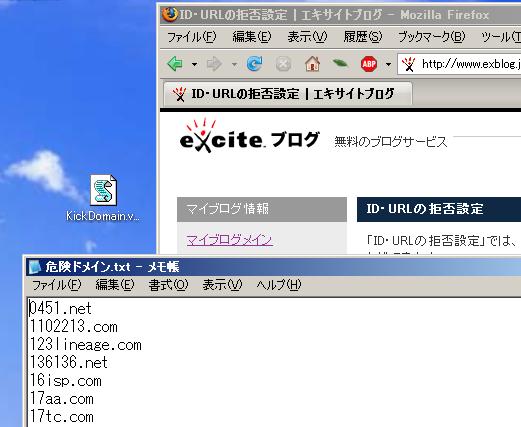Click the line 0451.net in Notepad
Screen dimensions: 521x427
tap(60, 308)
